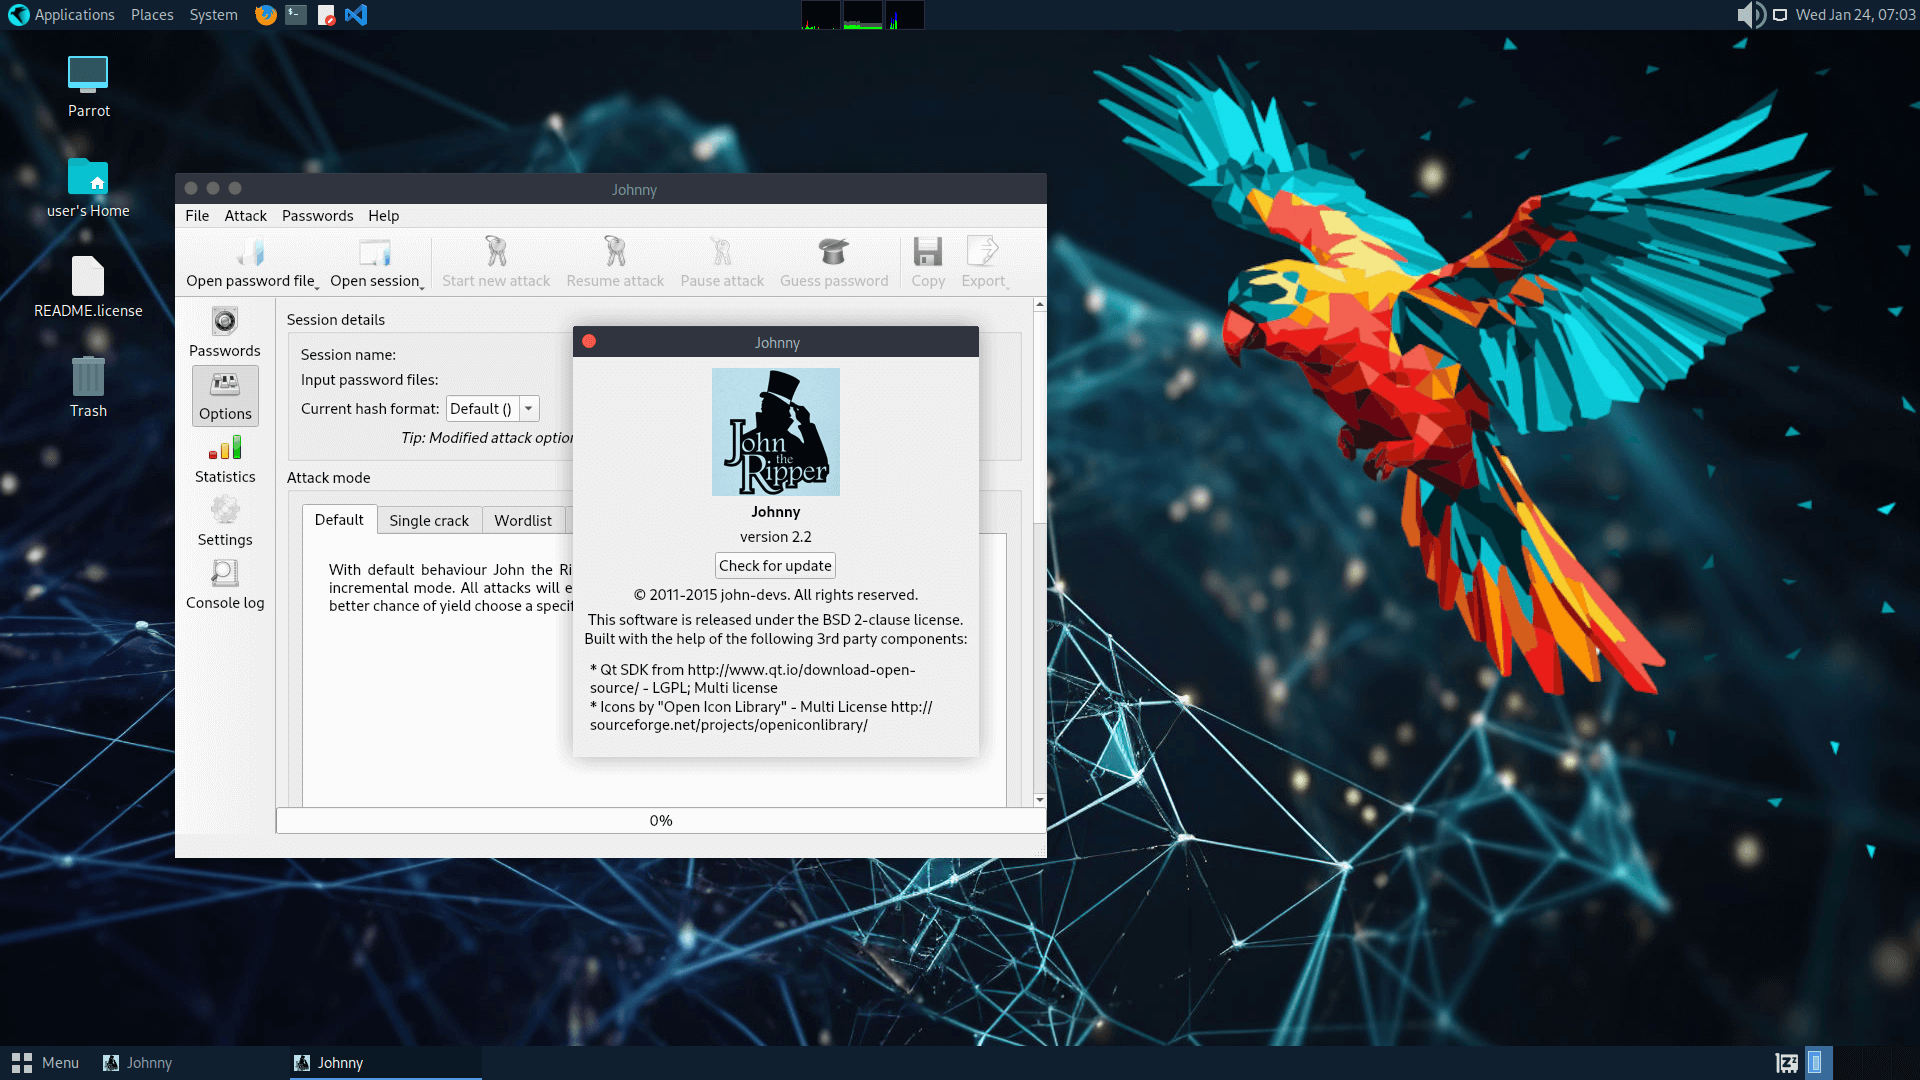Viewport: 1920px width, 1080px height.
Task: Pause the running attack
Action: pyautogui.click(x=721, y=262)
